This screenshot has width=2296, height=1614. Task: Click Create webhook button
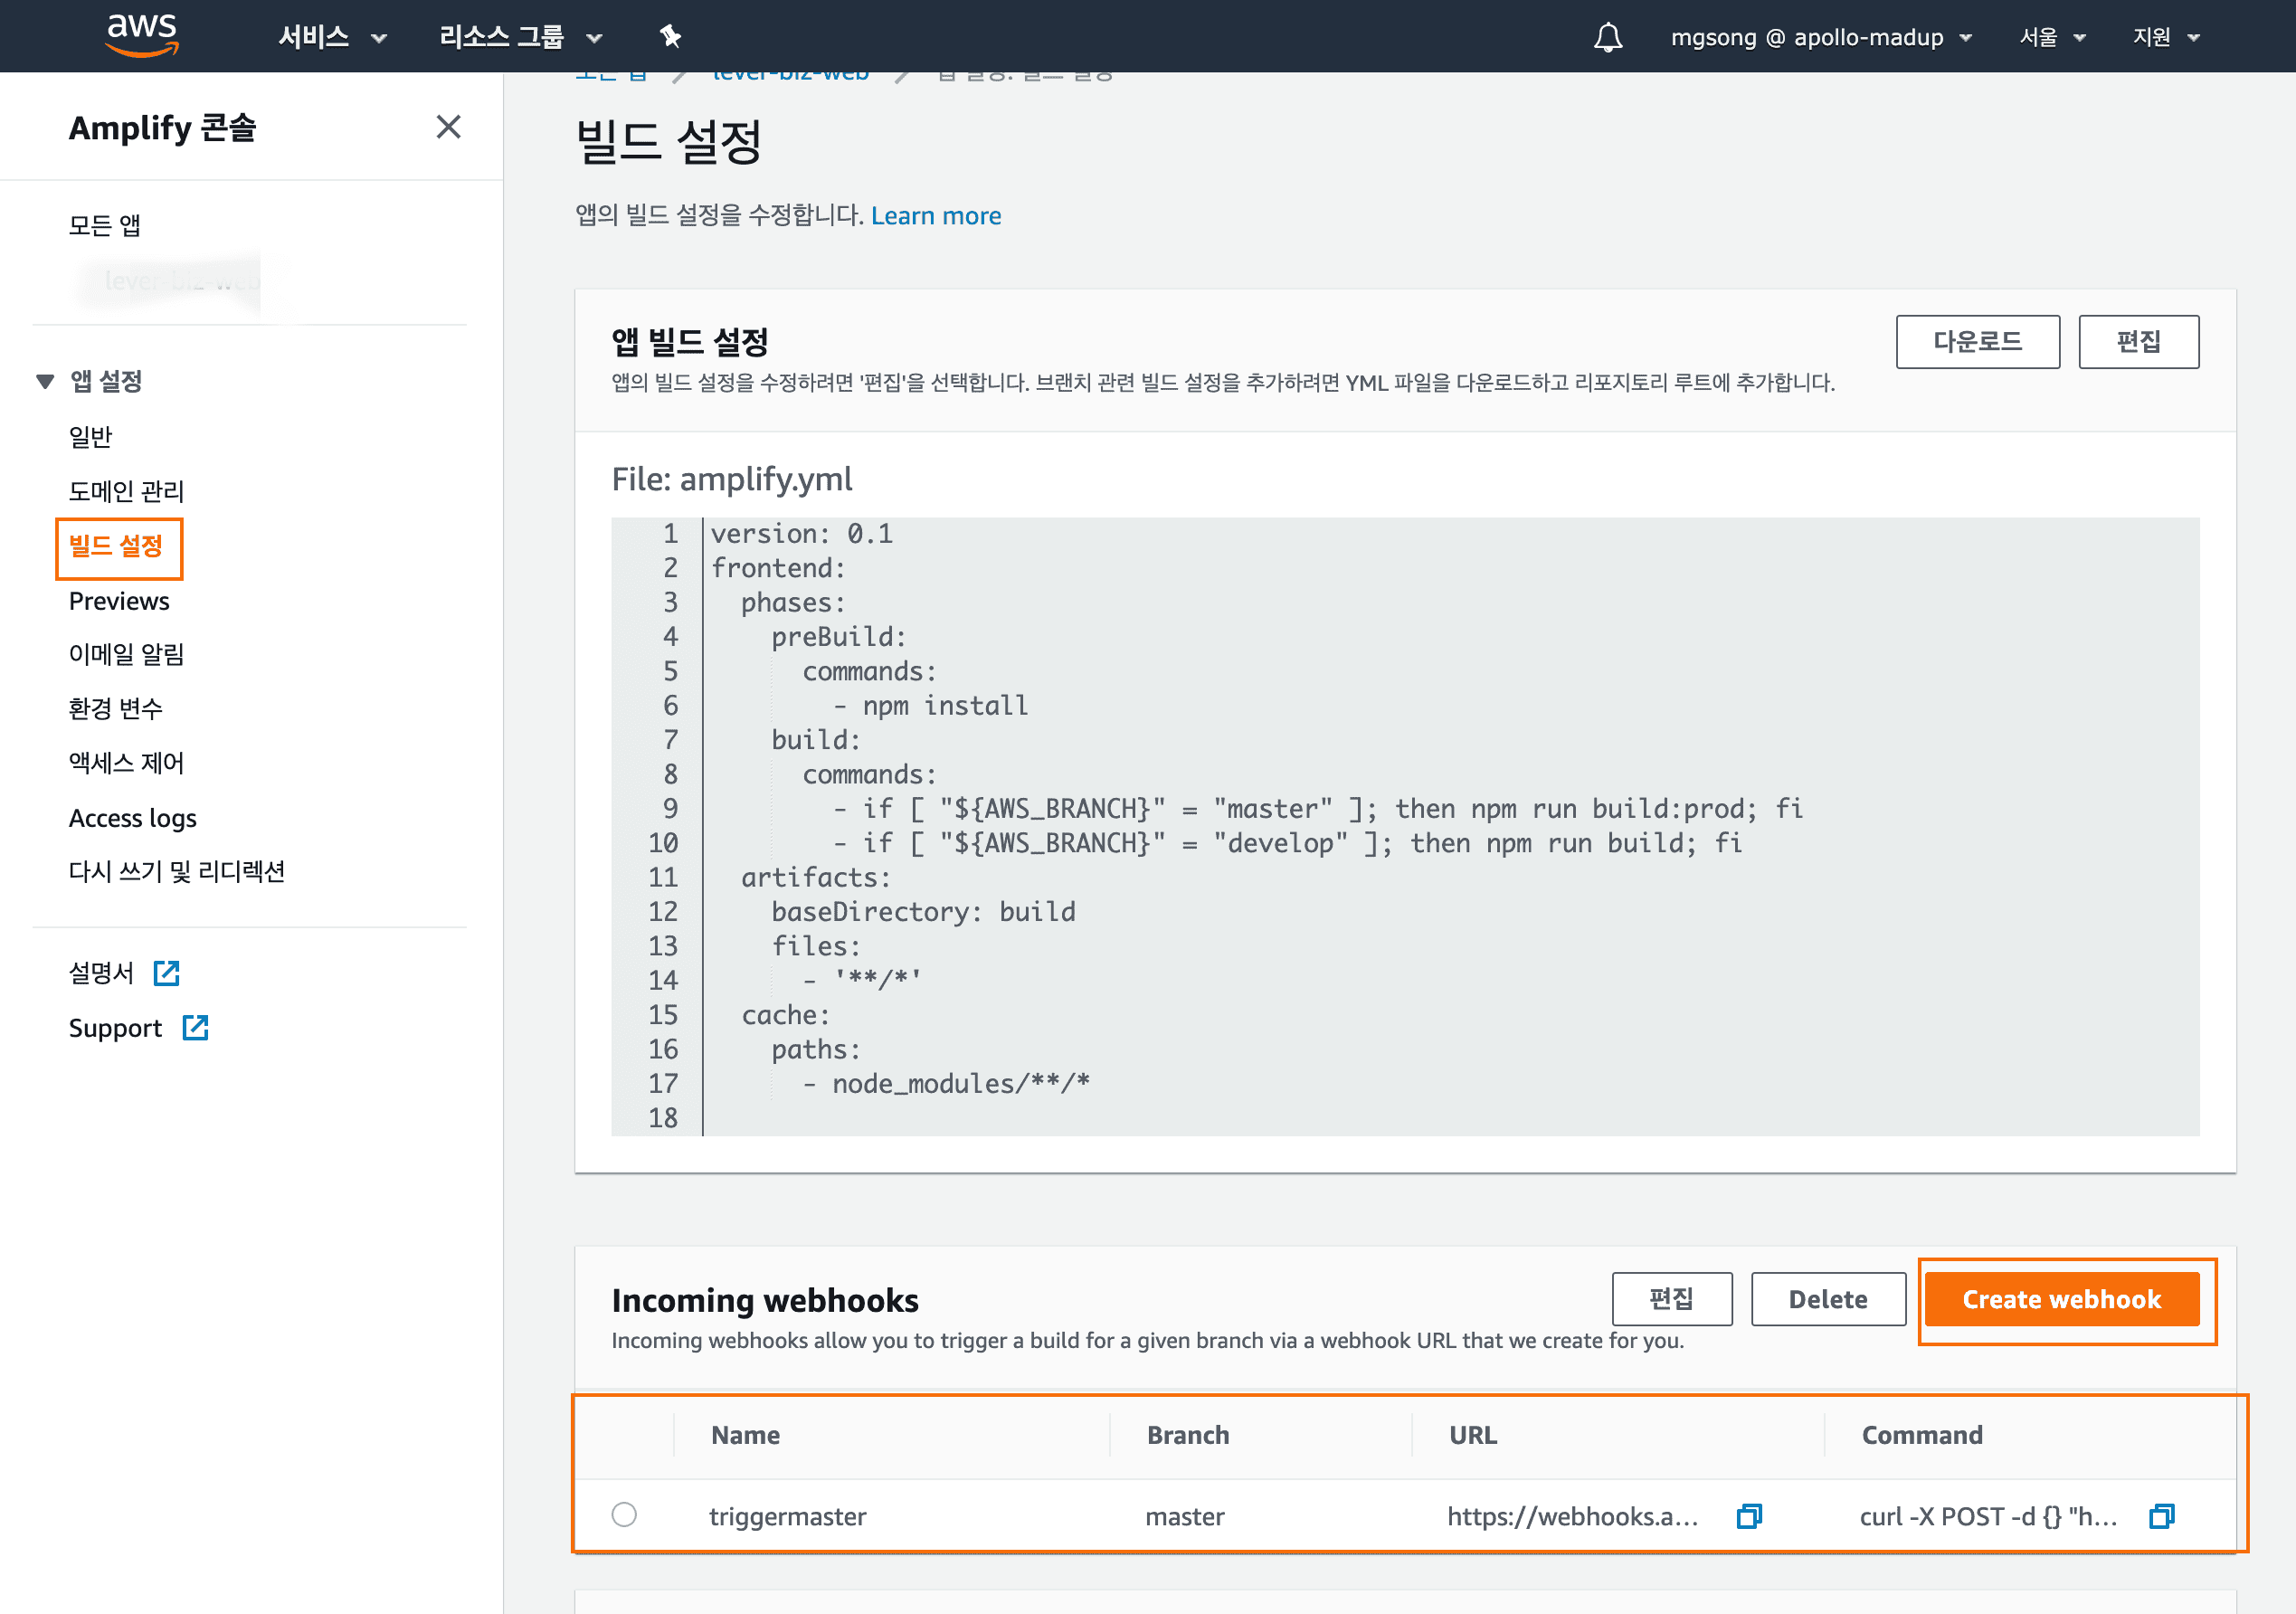[x=2061, y=1299]
